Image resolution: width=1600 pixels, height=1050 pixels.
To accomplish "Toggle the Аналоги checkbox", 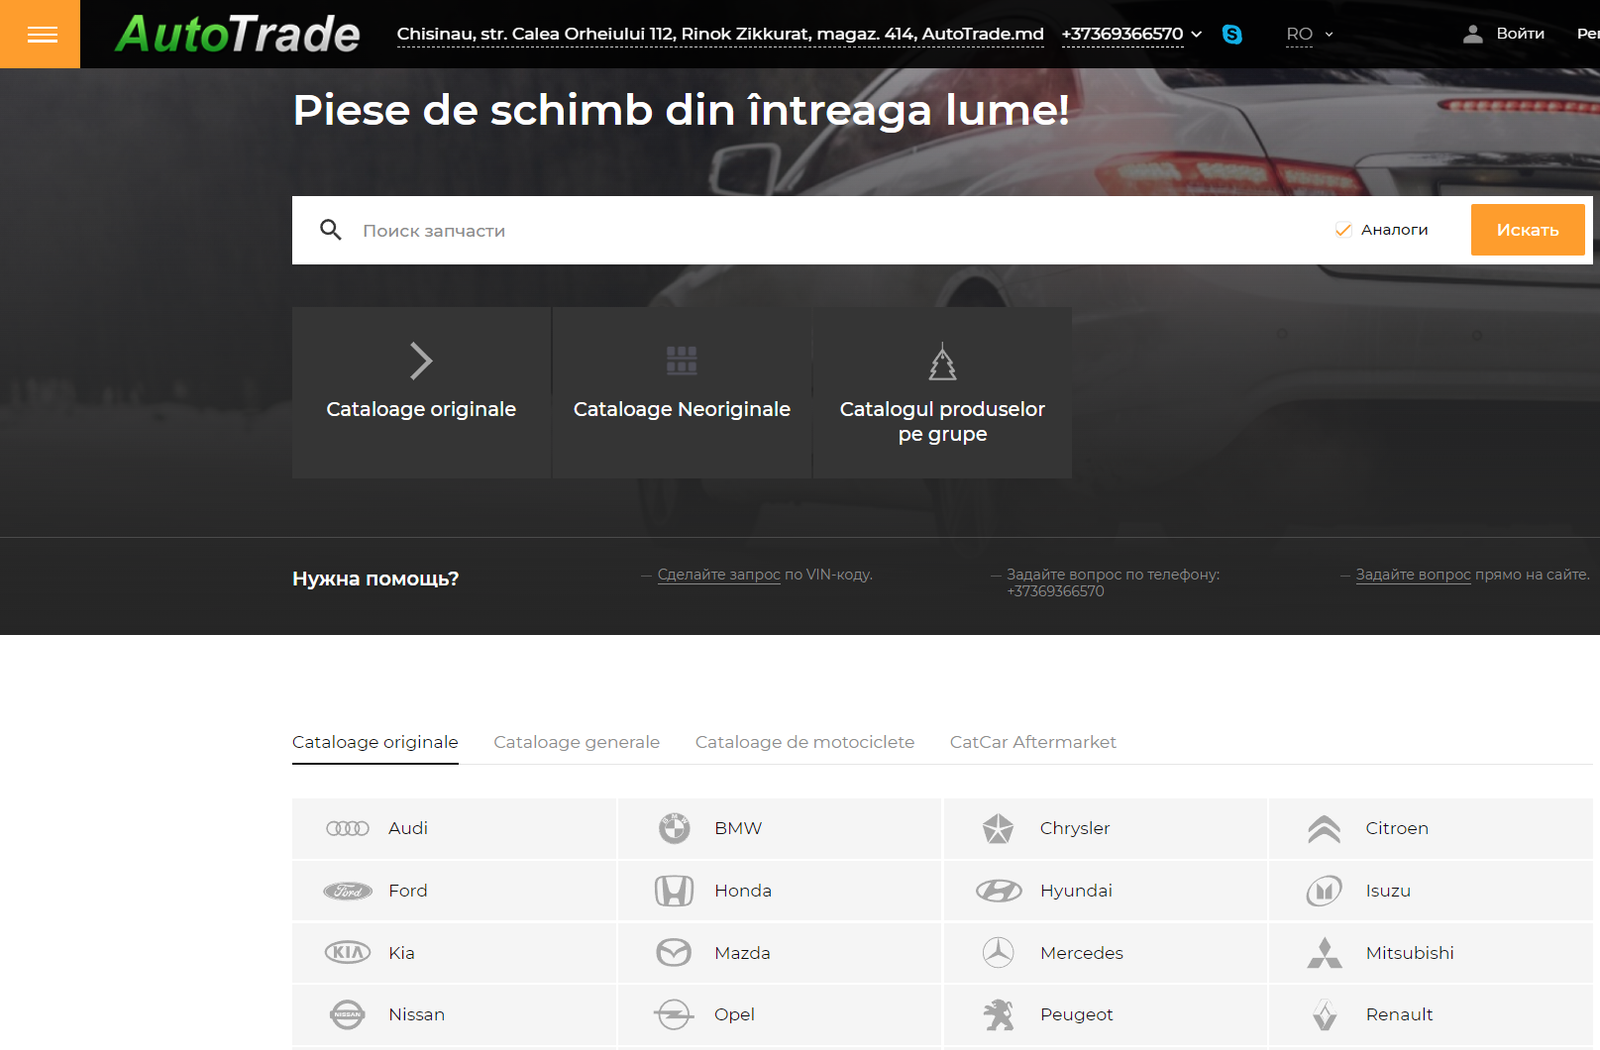I will point(1342,229).
